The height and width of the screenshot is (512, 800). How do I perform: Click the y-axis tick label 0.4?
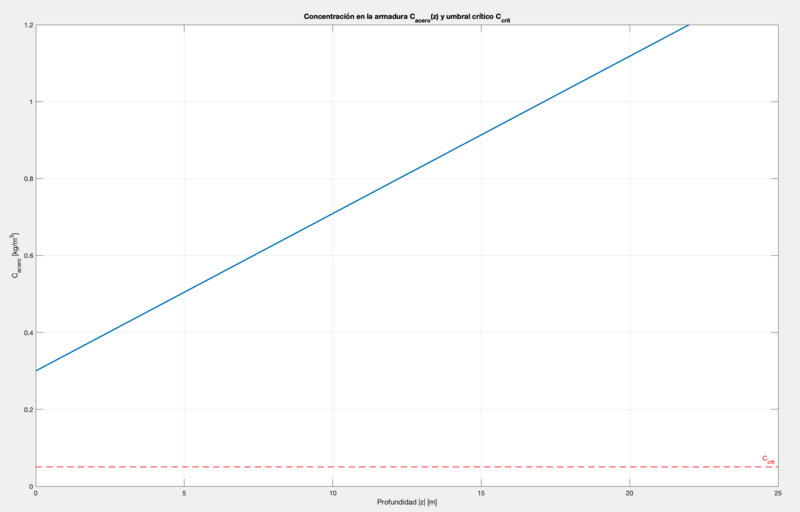(x=25, y=333)
